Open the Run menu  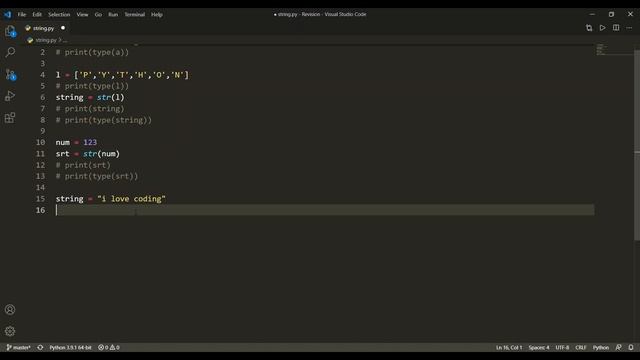click(113, 14)
